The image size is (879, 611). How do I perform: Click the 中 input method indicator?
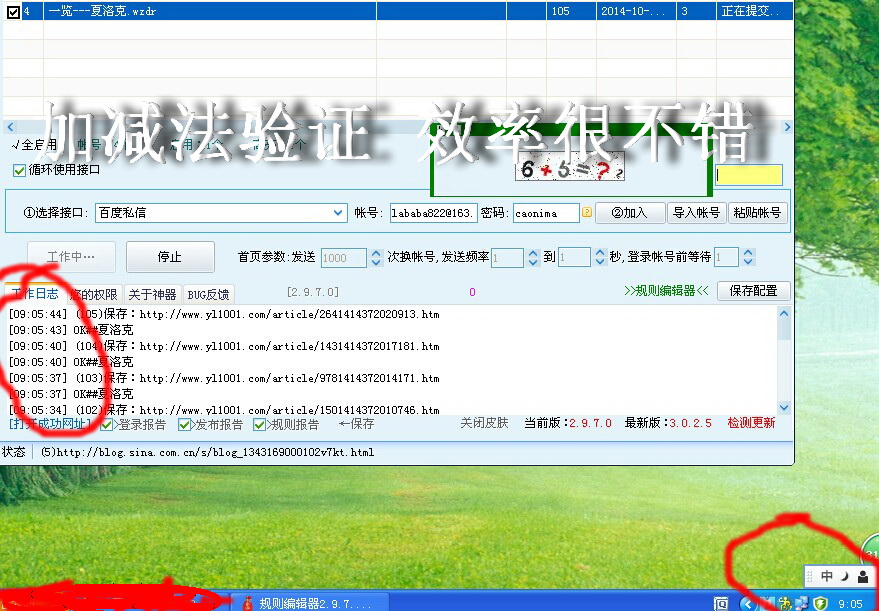(x=826, y=577)
